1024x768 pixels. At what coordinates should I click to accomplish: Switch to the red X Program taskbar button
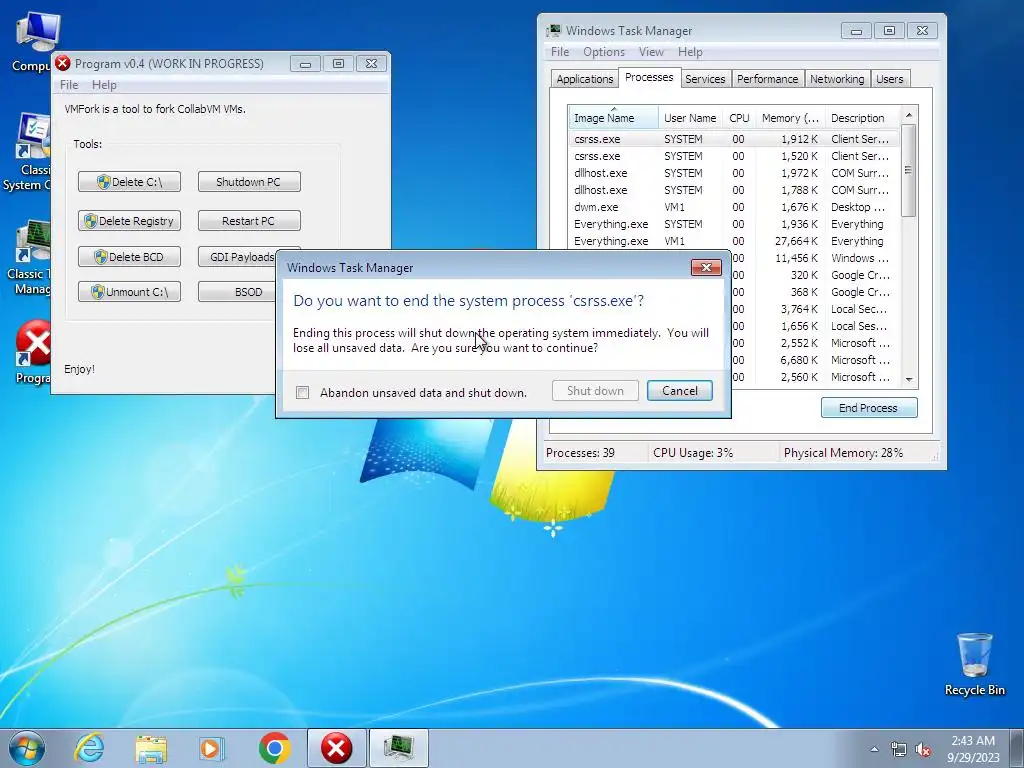coord(336,748)
